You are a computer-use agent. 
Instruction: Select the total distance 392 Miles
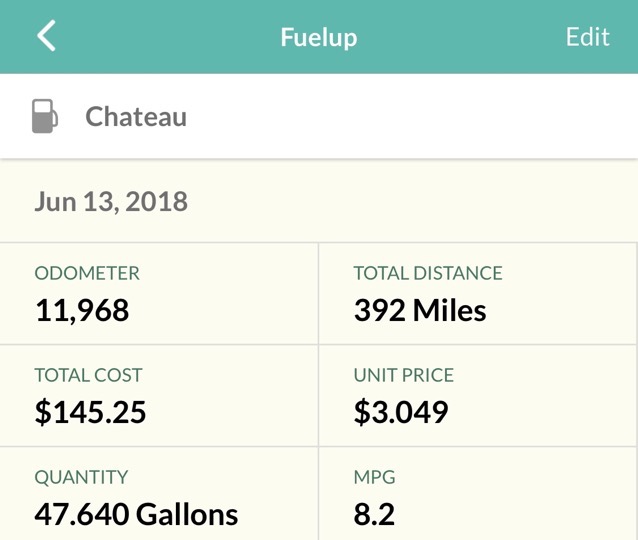[x=420, y=310]
